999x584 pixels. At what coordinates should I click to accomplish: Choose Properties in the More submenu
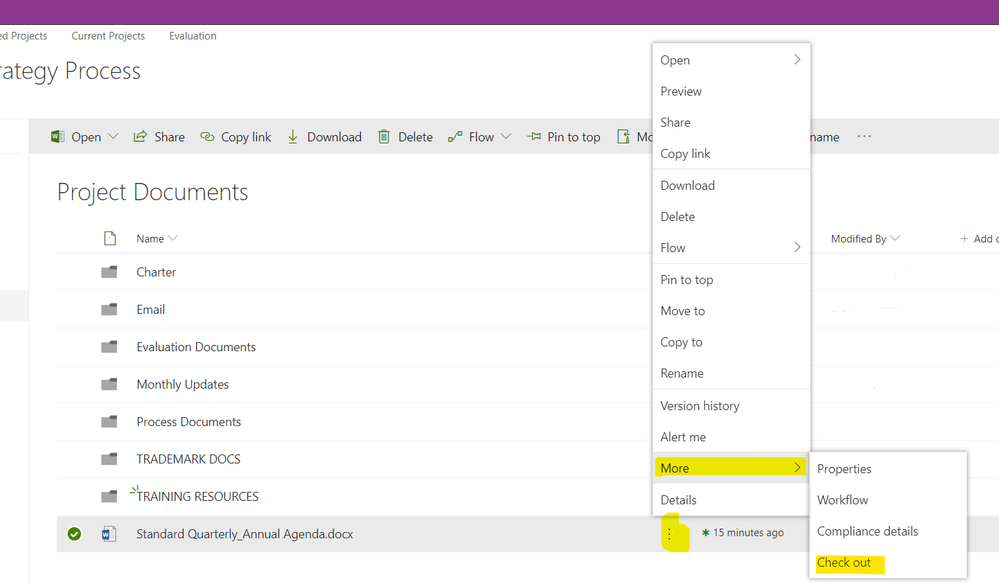pyautogui.click(x=844, y=469)
